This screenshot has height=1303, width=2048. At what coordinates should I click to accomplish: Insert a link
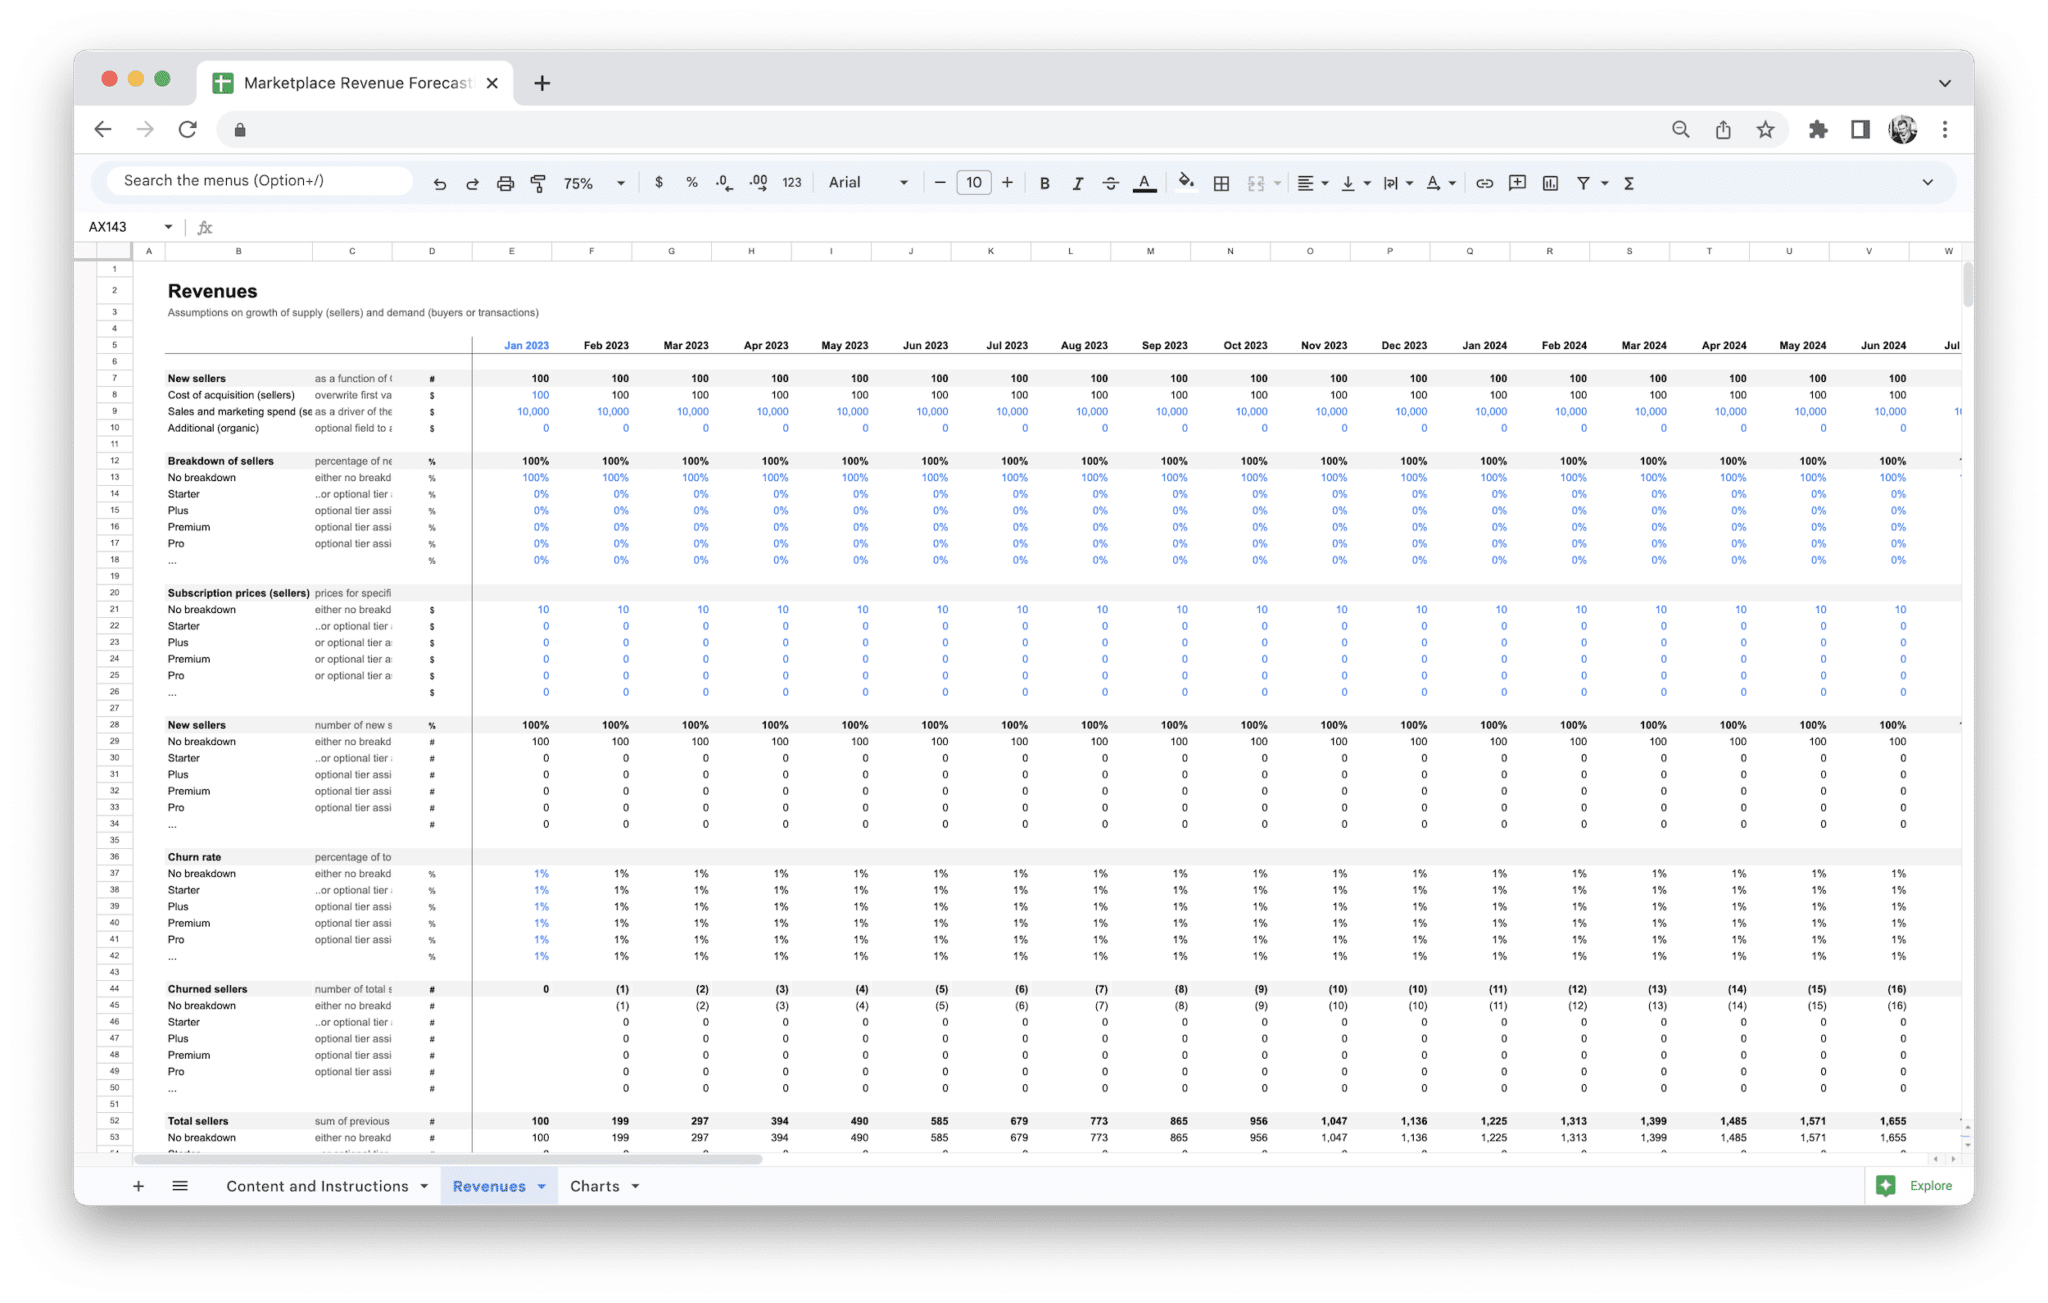(x=1484, y=183)
